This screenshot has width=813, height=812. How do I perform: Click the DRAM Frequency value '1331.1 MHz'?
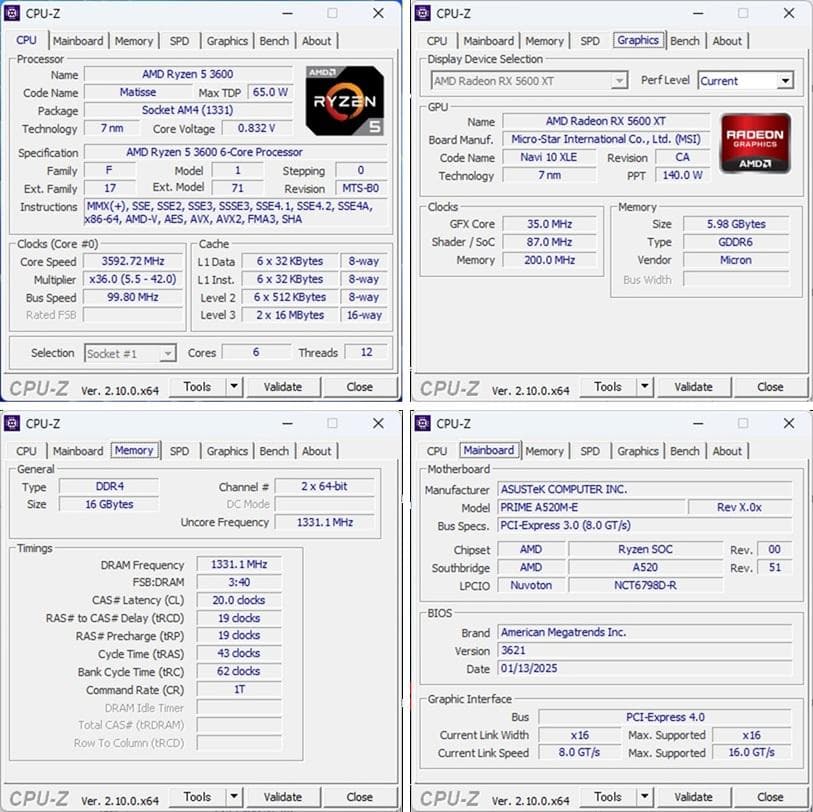click(x=239, y=564)
